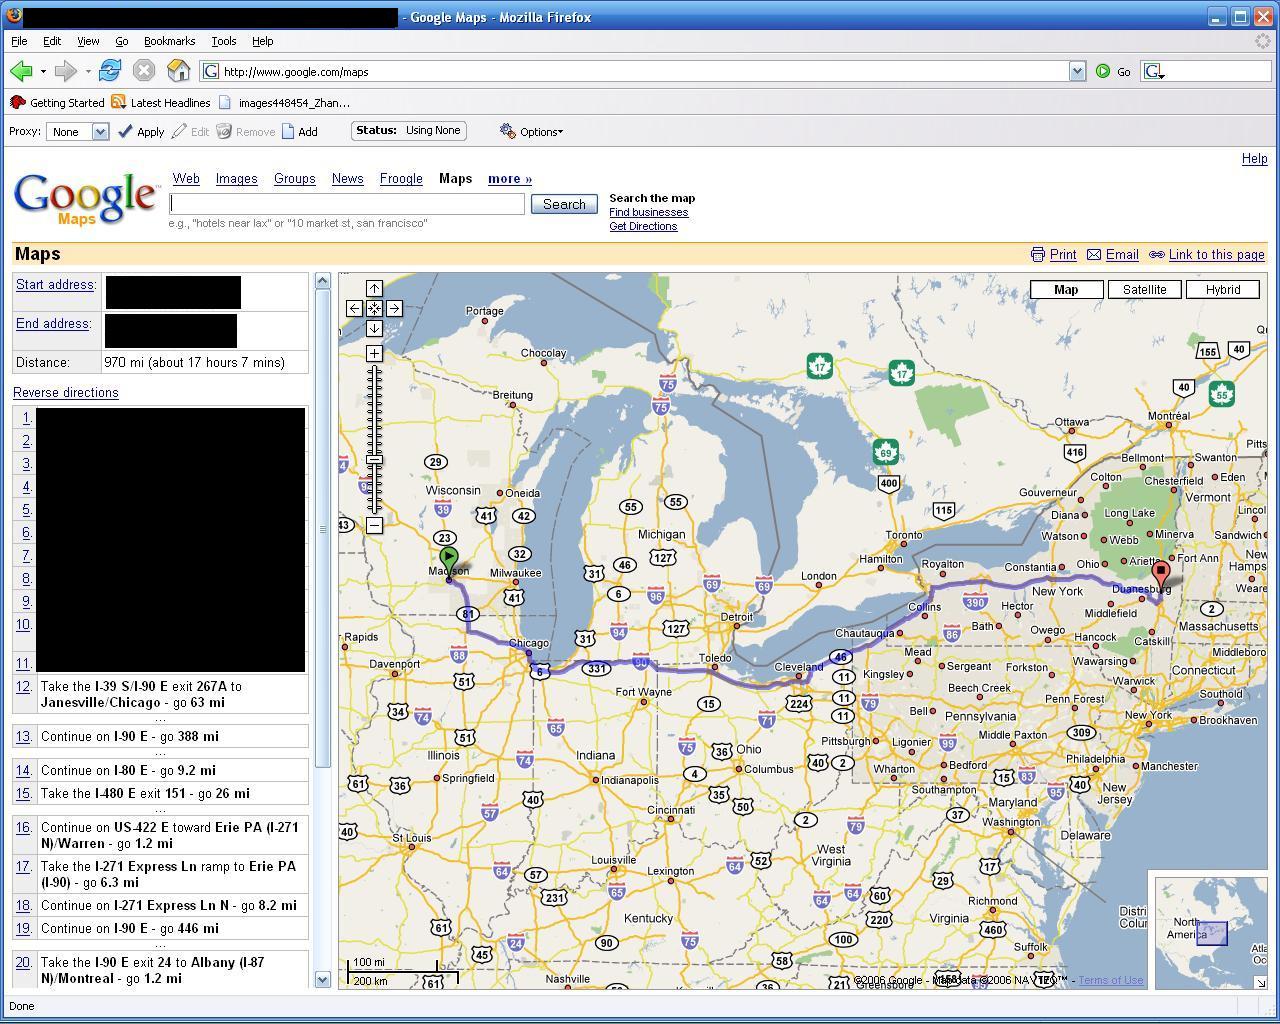Pan the map up with the arrow
This screenshot has width=1280, height=1024.
pyautogui.click(x=374, y=288)
